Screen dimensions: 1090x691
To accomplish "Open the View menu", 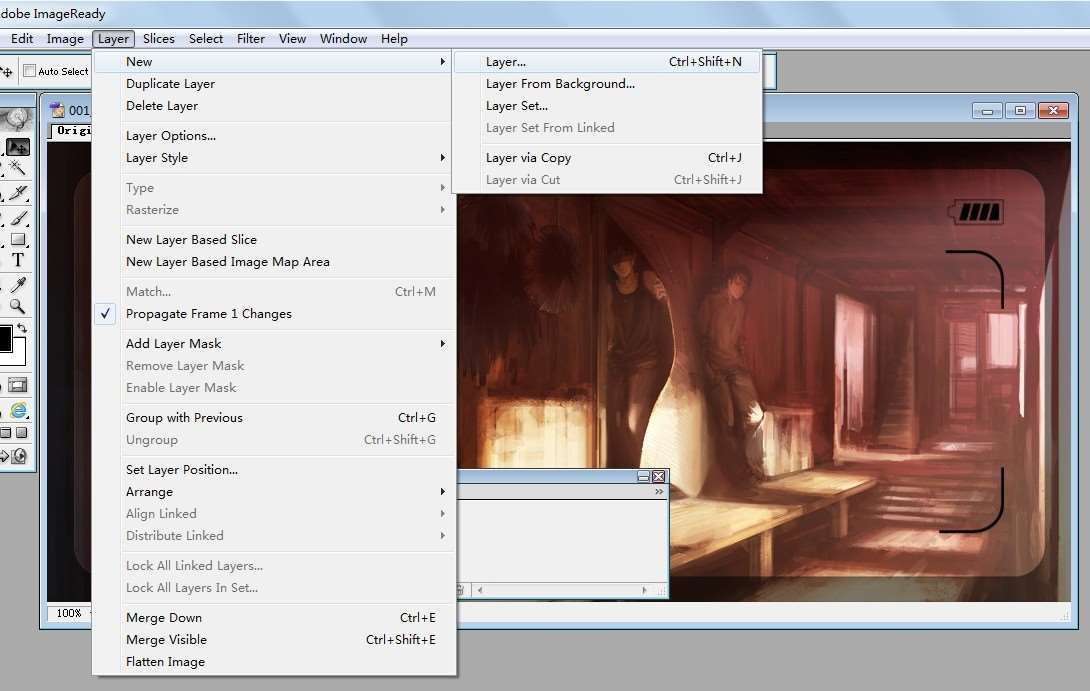I will (292, 39).
